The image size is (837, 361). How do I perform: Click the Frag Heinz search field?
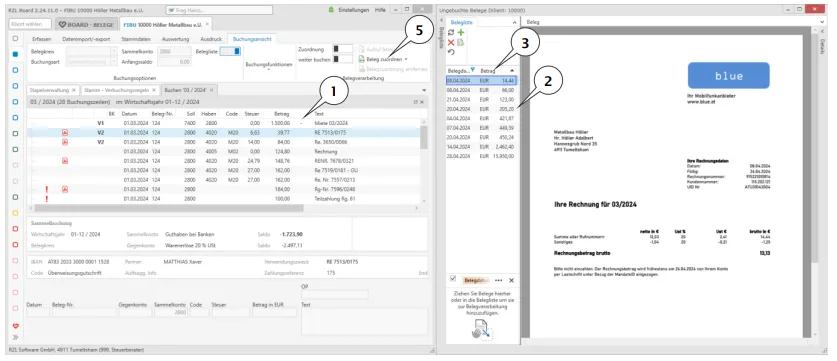(219, 10)
